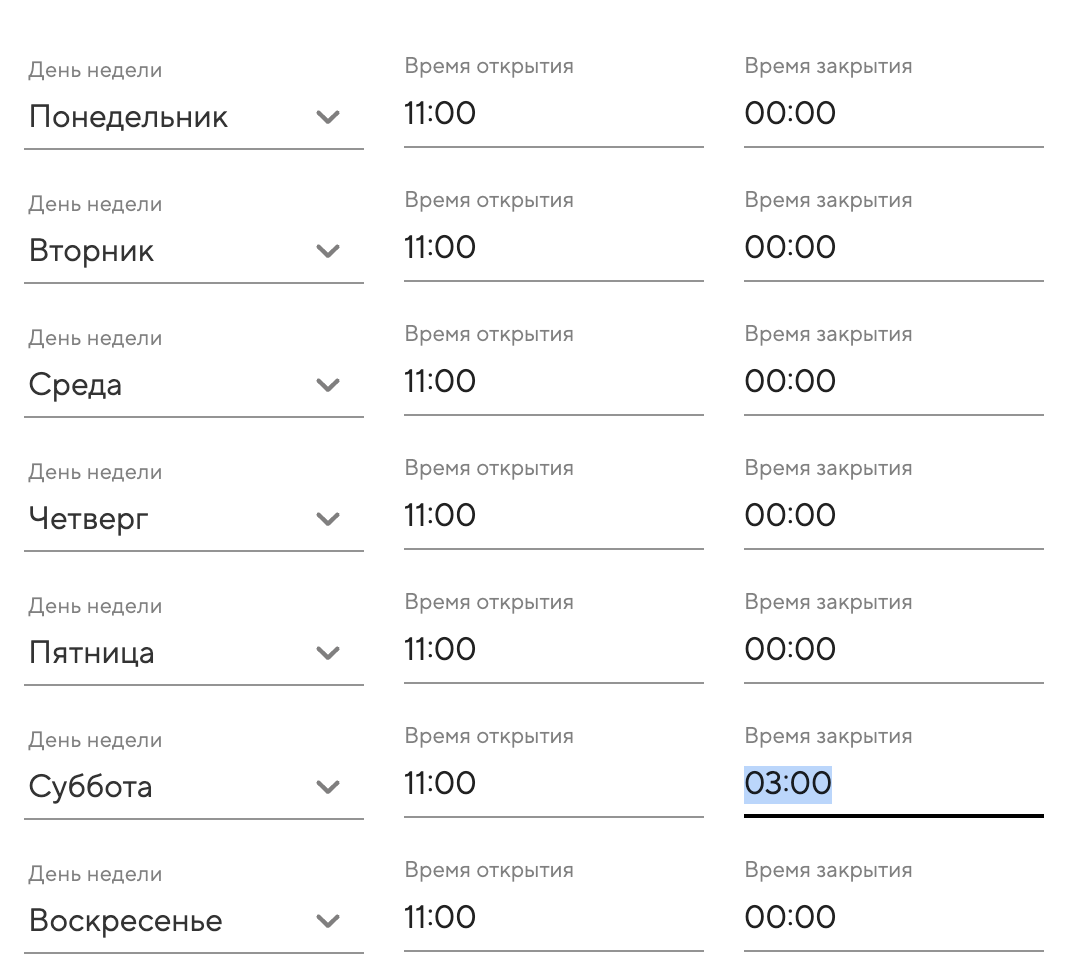Image resolution: width=1068 pixels, height=974 pixels.
Task: Open the Вторник weekday dropdown arrow
Action: click(328, 251)
